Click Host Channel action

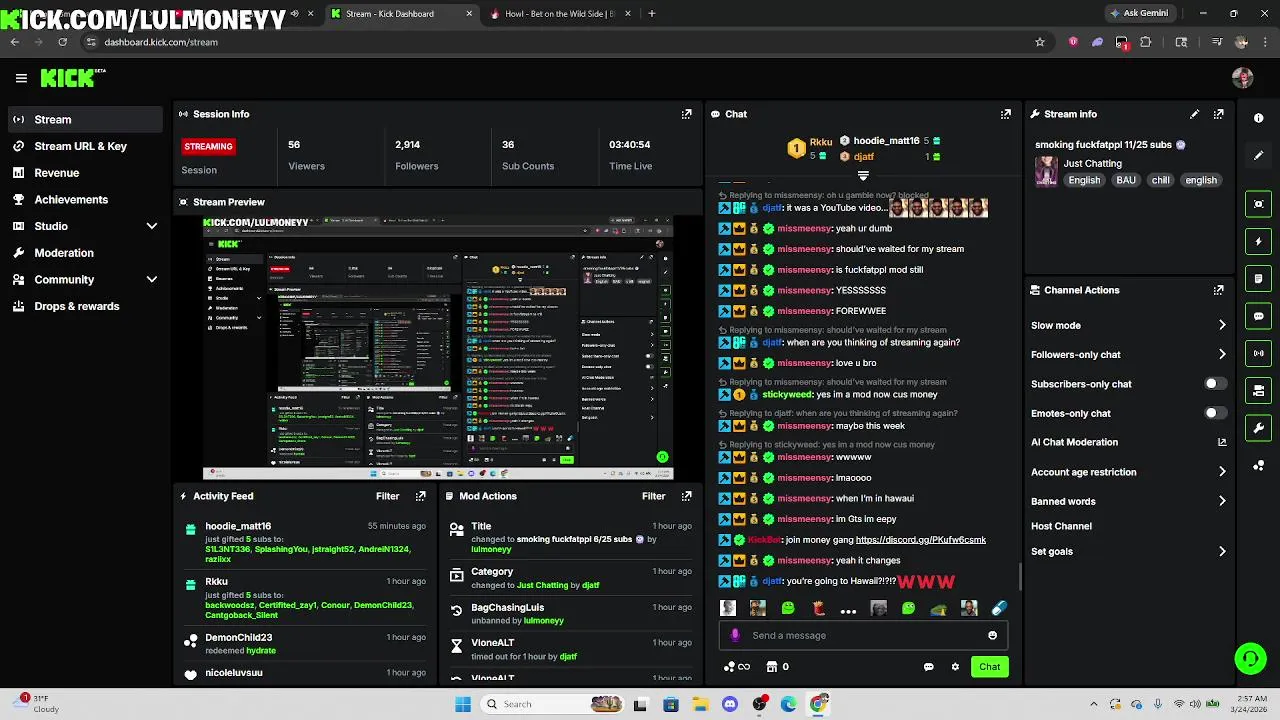pyautogui.click(x=1061, y=526)
